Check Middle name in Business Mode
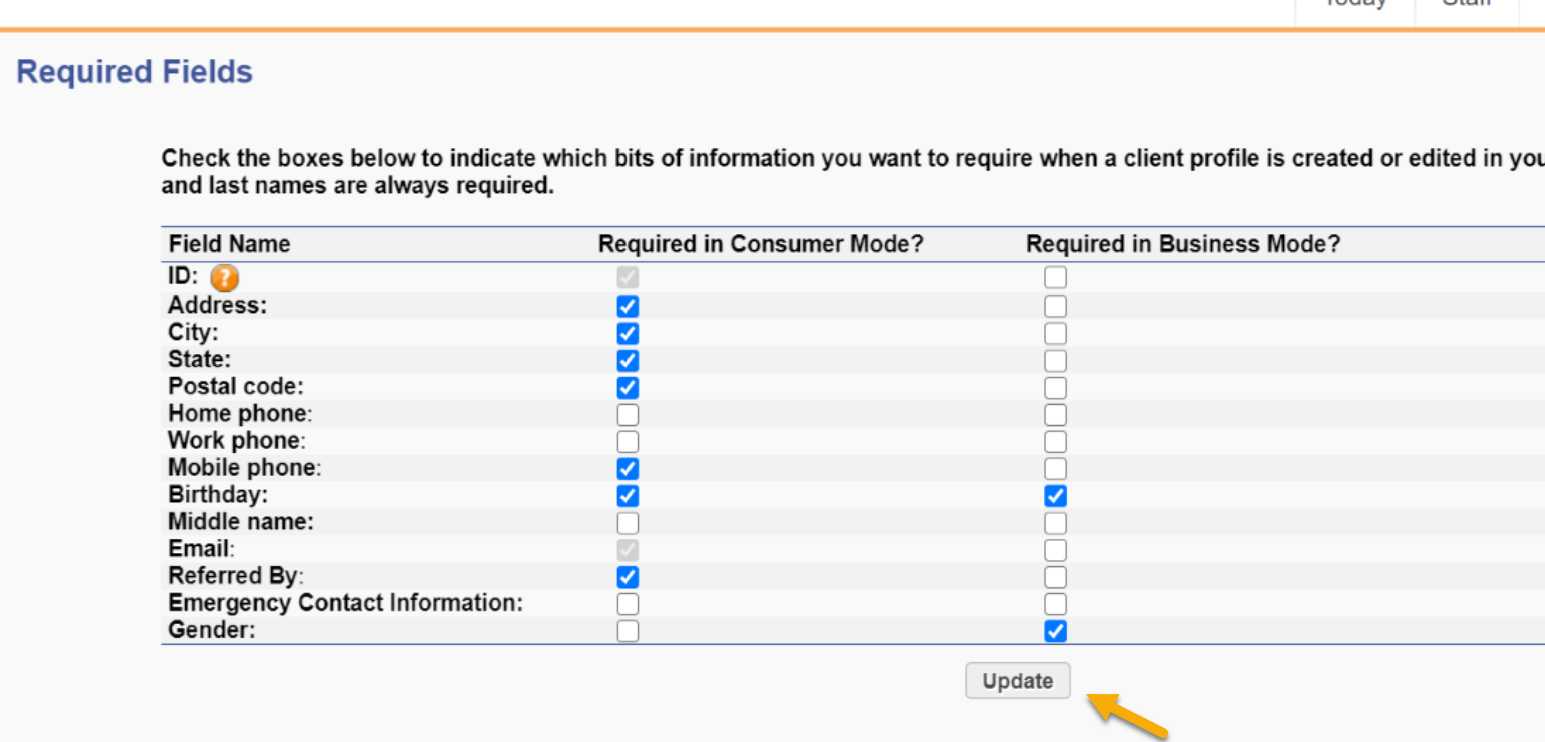Screen dimensions: 1545x742 pos(1055,523)
